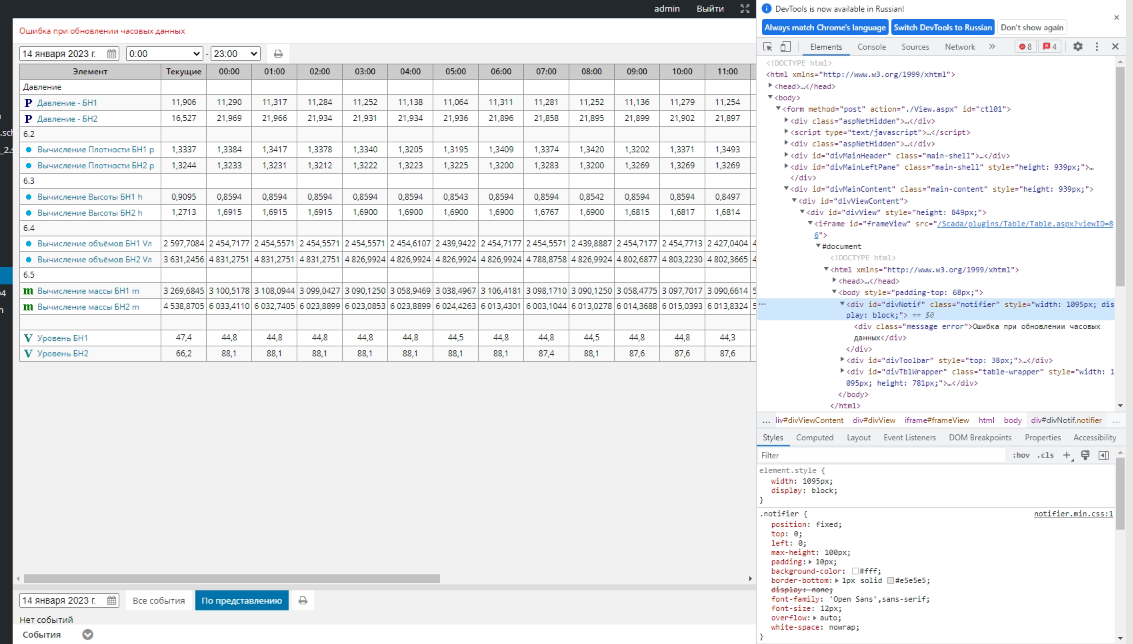Click the admin user name
1133x644 pixels.
pos(667,9)
